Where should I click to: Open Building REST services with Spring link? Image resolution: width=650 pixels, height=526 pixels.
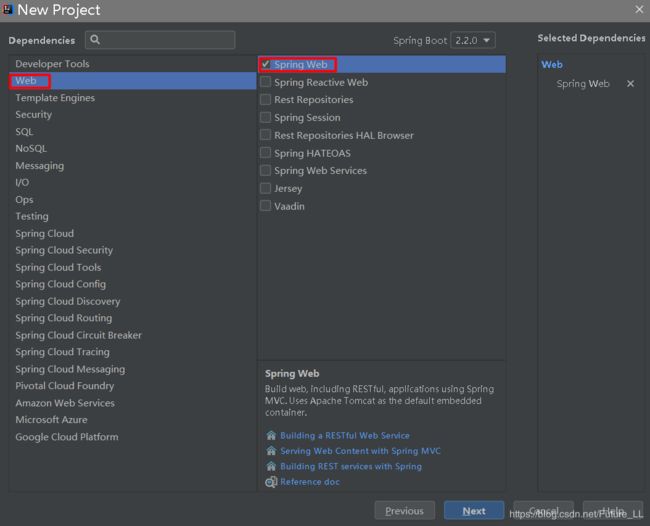(x=351, y=466)
